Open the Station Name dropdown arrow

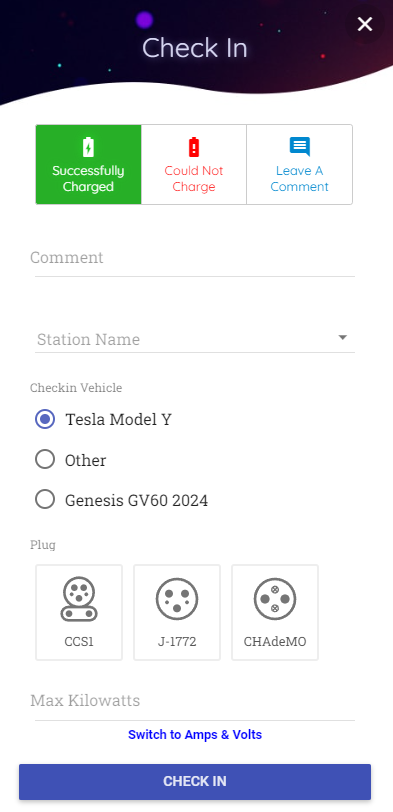(x=342, y=338)
